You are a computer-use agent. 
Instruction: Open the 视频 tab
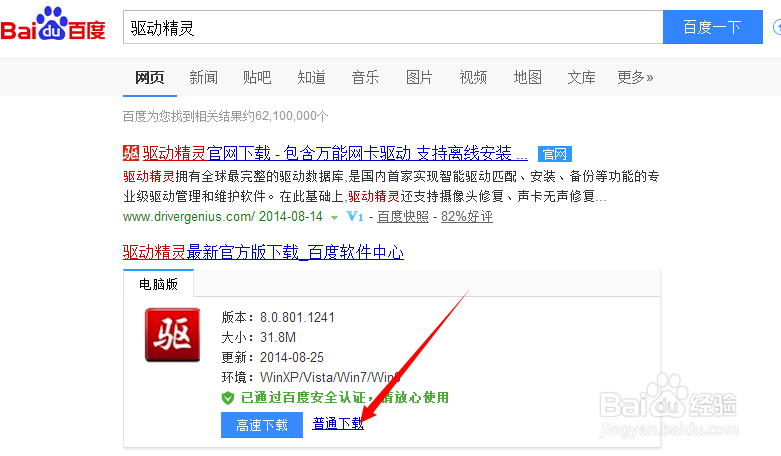pos(473,78)
